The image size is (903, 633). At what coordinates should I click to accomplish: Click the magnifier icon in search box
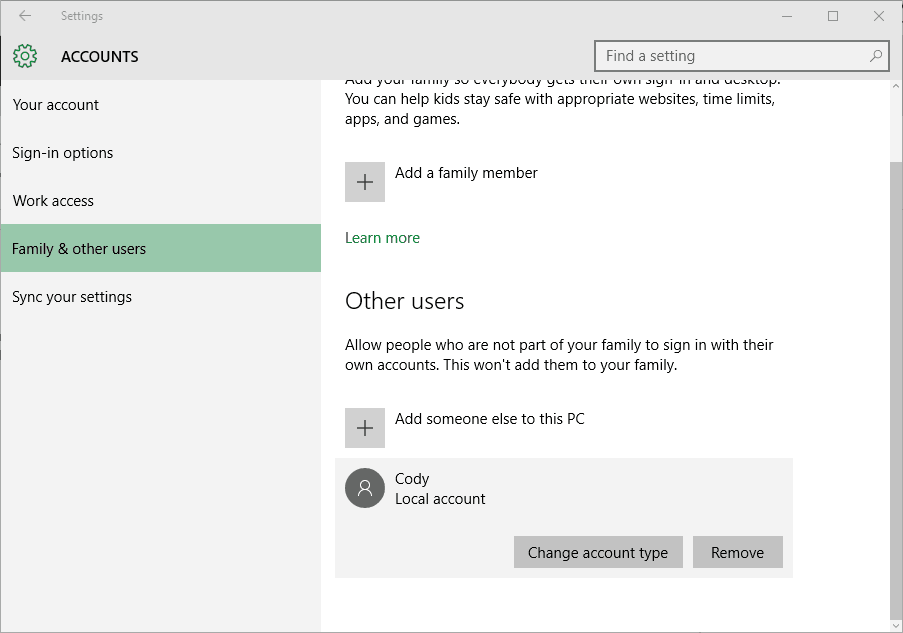click(876, 56)
